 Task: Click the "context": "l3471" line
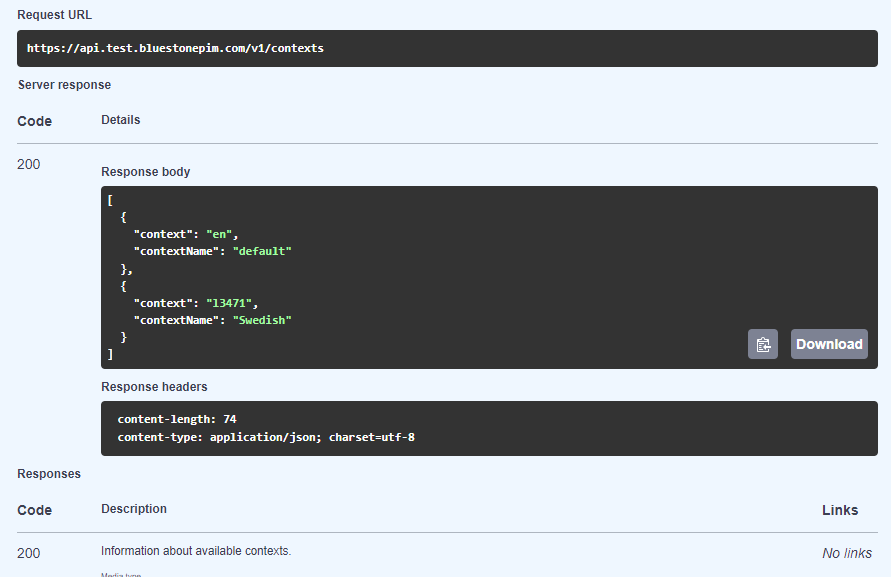196,303
